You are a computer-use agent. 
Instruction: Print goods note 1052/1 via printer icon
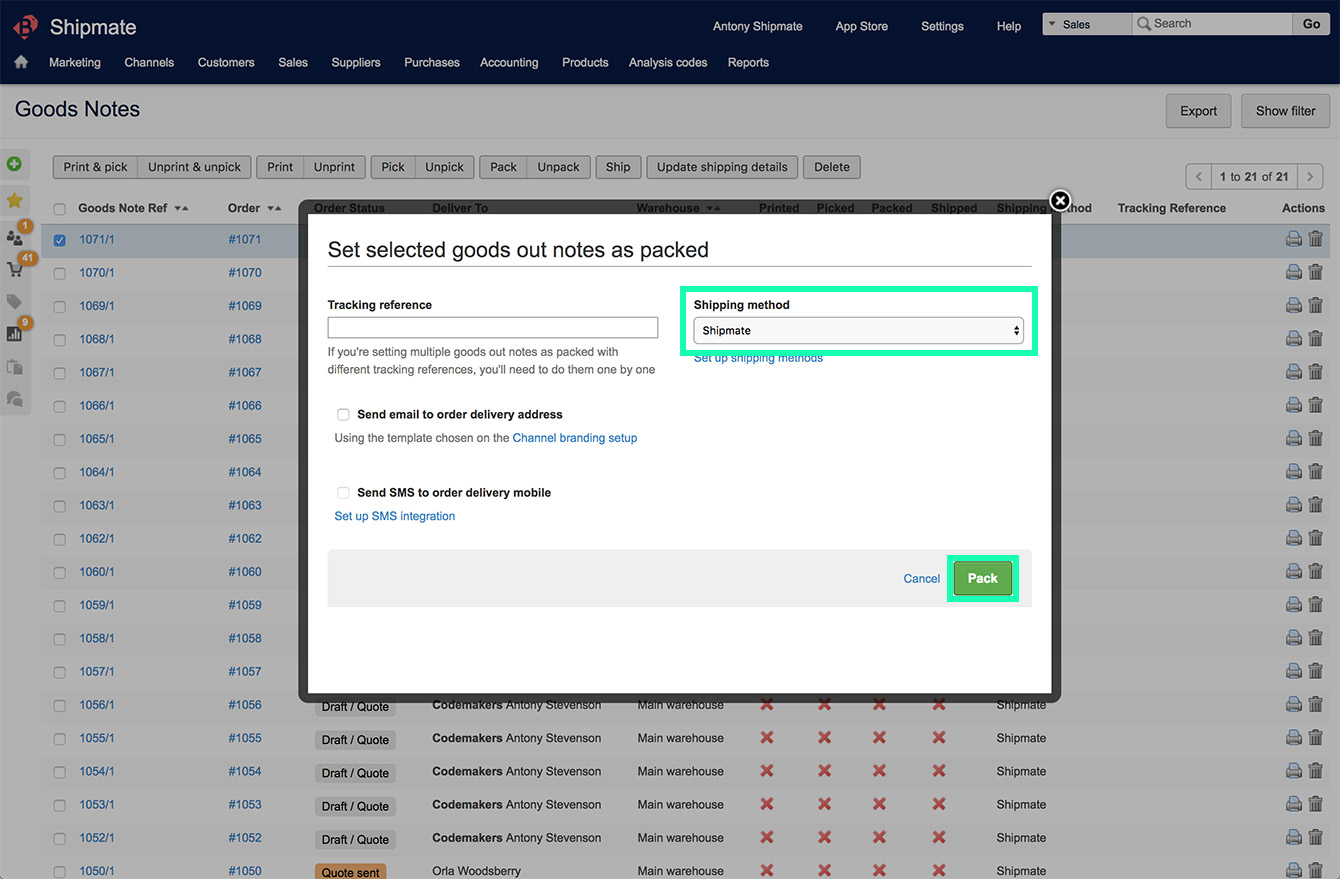pyautogui.click(x=1293, y=837)
